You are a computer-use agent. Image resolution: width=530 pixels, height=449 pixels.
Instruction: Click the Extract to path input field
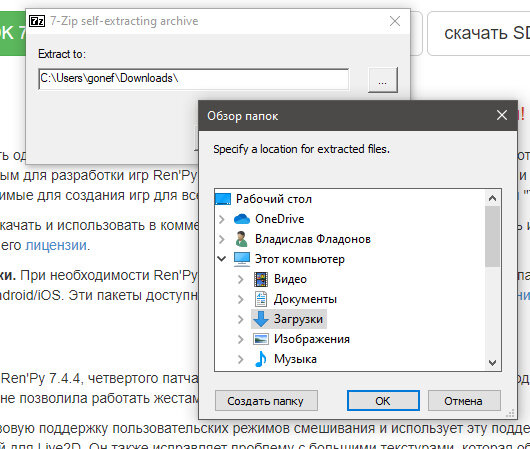(194, 79)
